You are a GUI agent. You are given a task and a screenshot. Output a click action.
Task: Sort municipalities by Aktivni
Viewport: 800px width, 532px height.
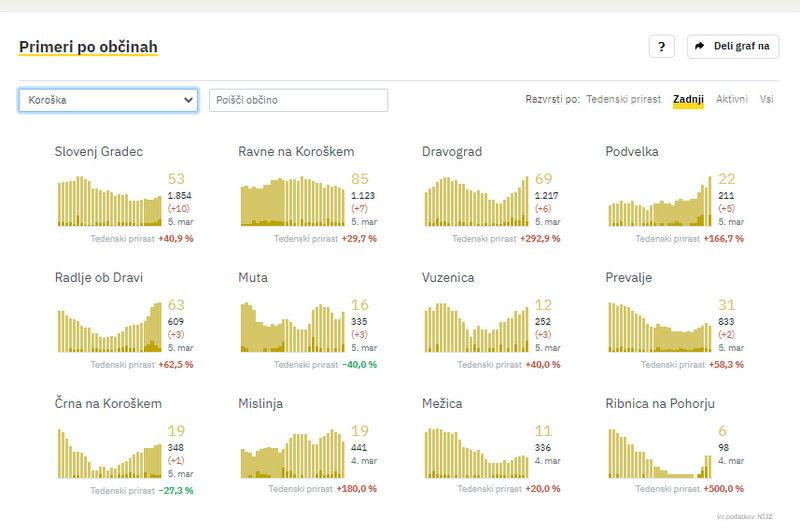731,100
